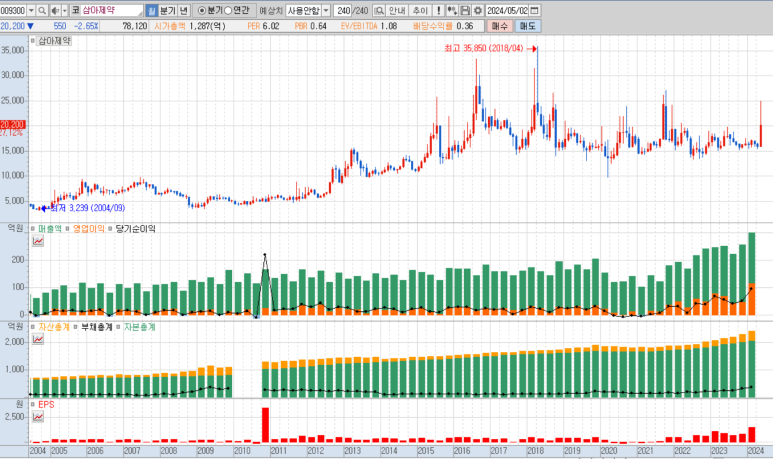
Task: Click the 2024/05/02 date field
Action: (x=507, y=10)
